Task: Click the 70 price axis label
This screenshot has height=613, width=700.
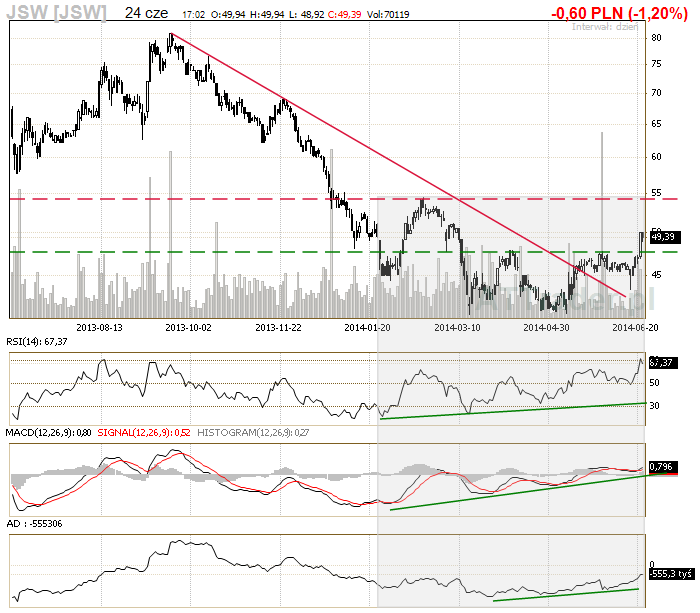Action: [x=656, y=93]
